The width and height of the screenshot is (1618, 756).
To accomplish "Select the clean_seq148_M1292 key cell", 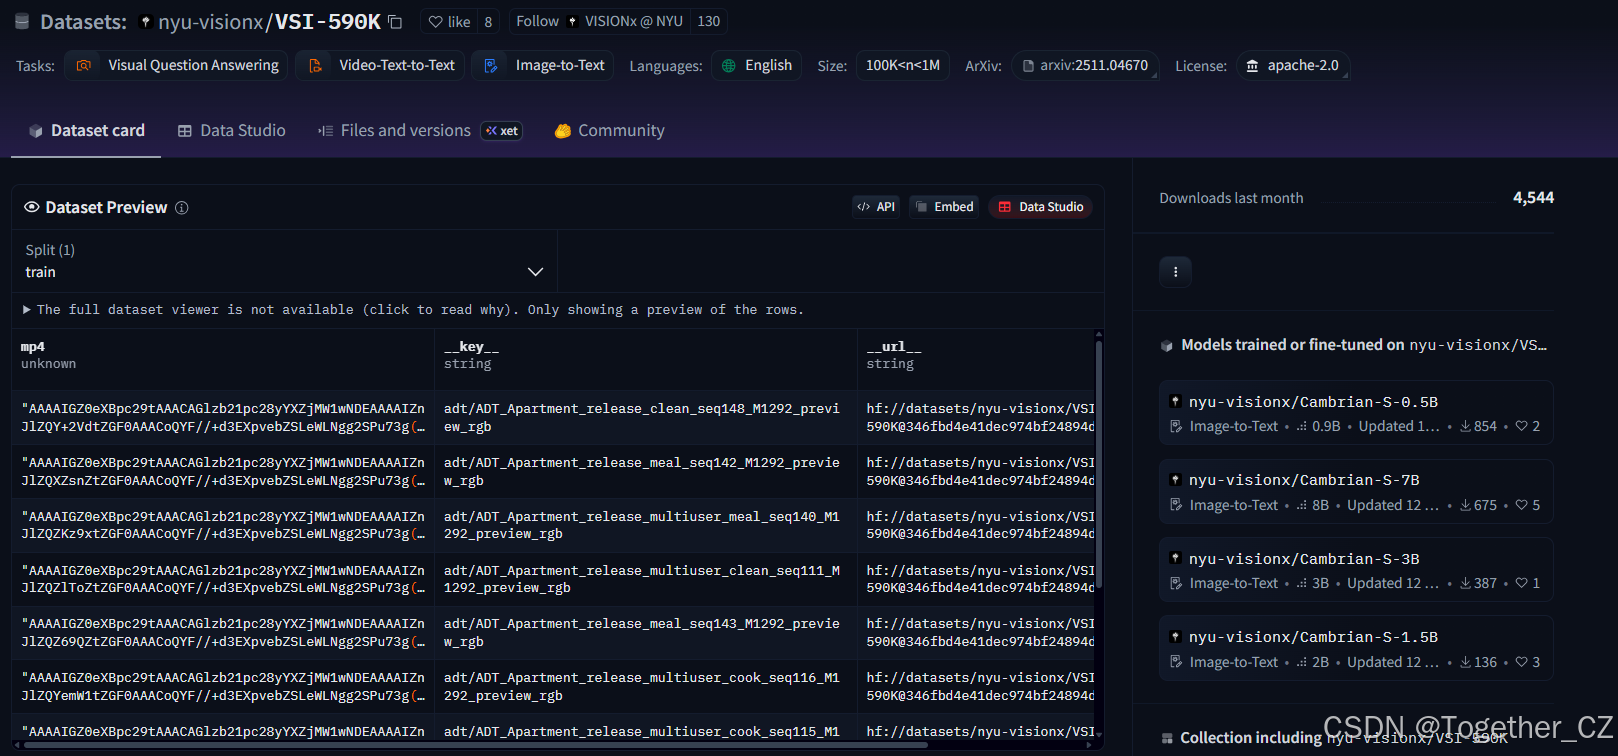I will tap(646, 418).
